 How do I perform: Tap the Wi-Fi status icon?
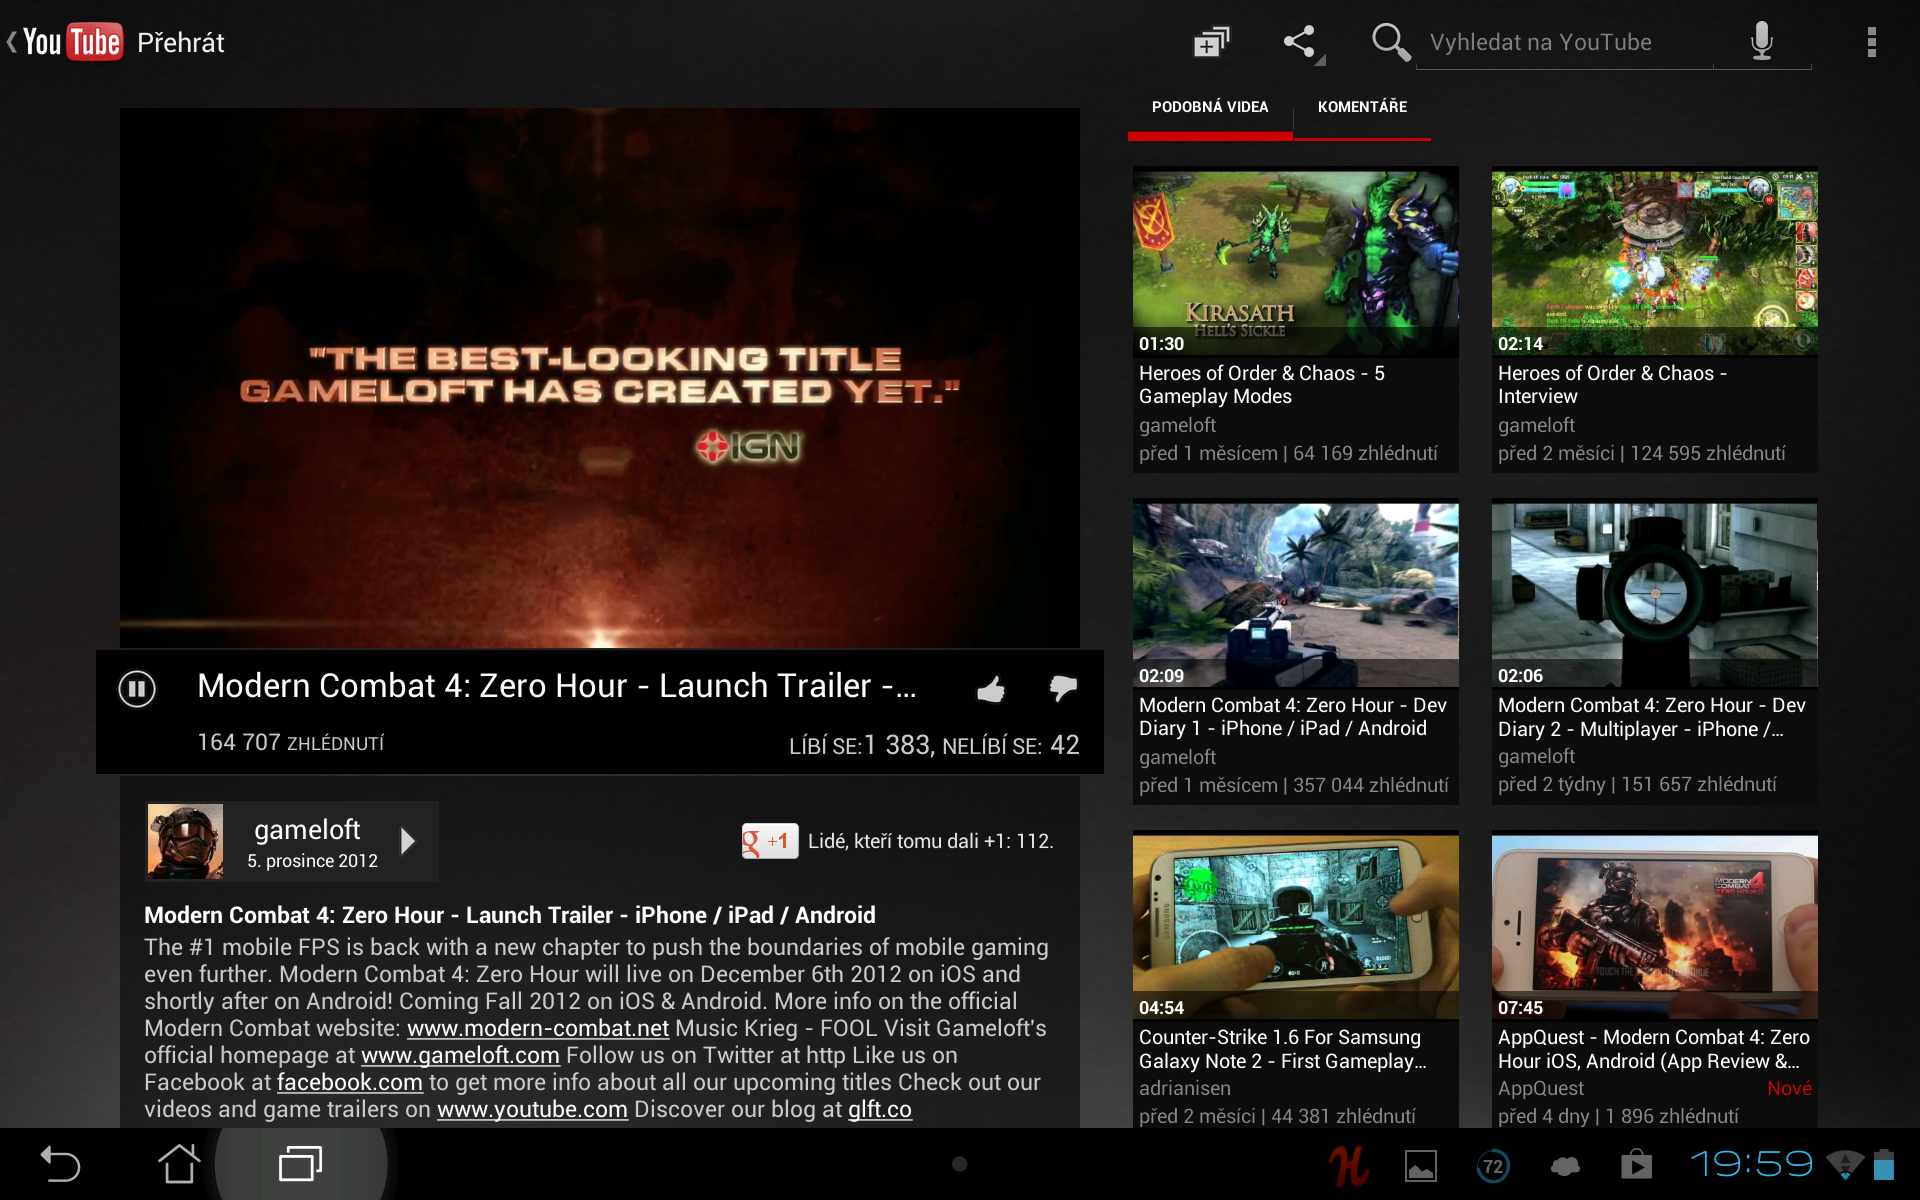click(x=1845, y=1165)
